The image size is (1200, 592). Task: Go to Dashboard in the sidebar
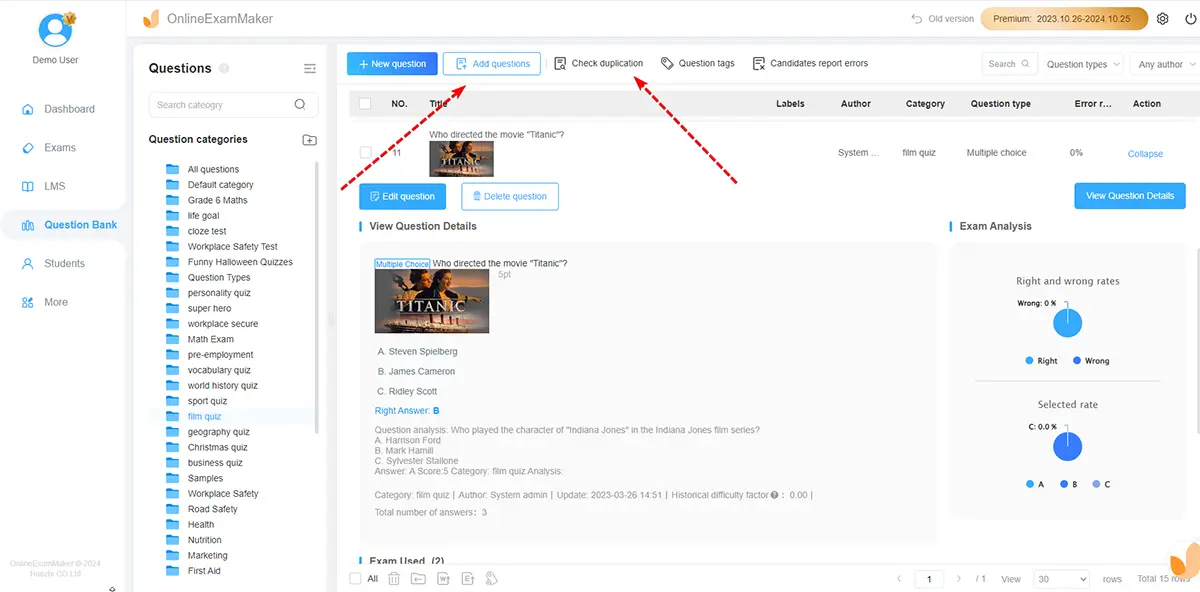pyautogui.click(x=69, y=109)
